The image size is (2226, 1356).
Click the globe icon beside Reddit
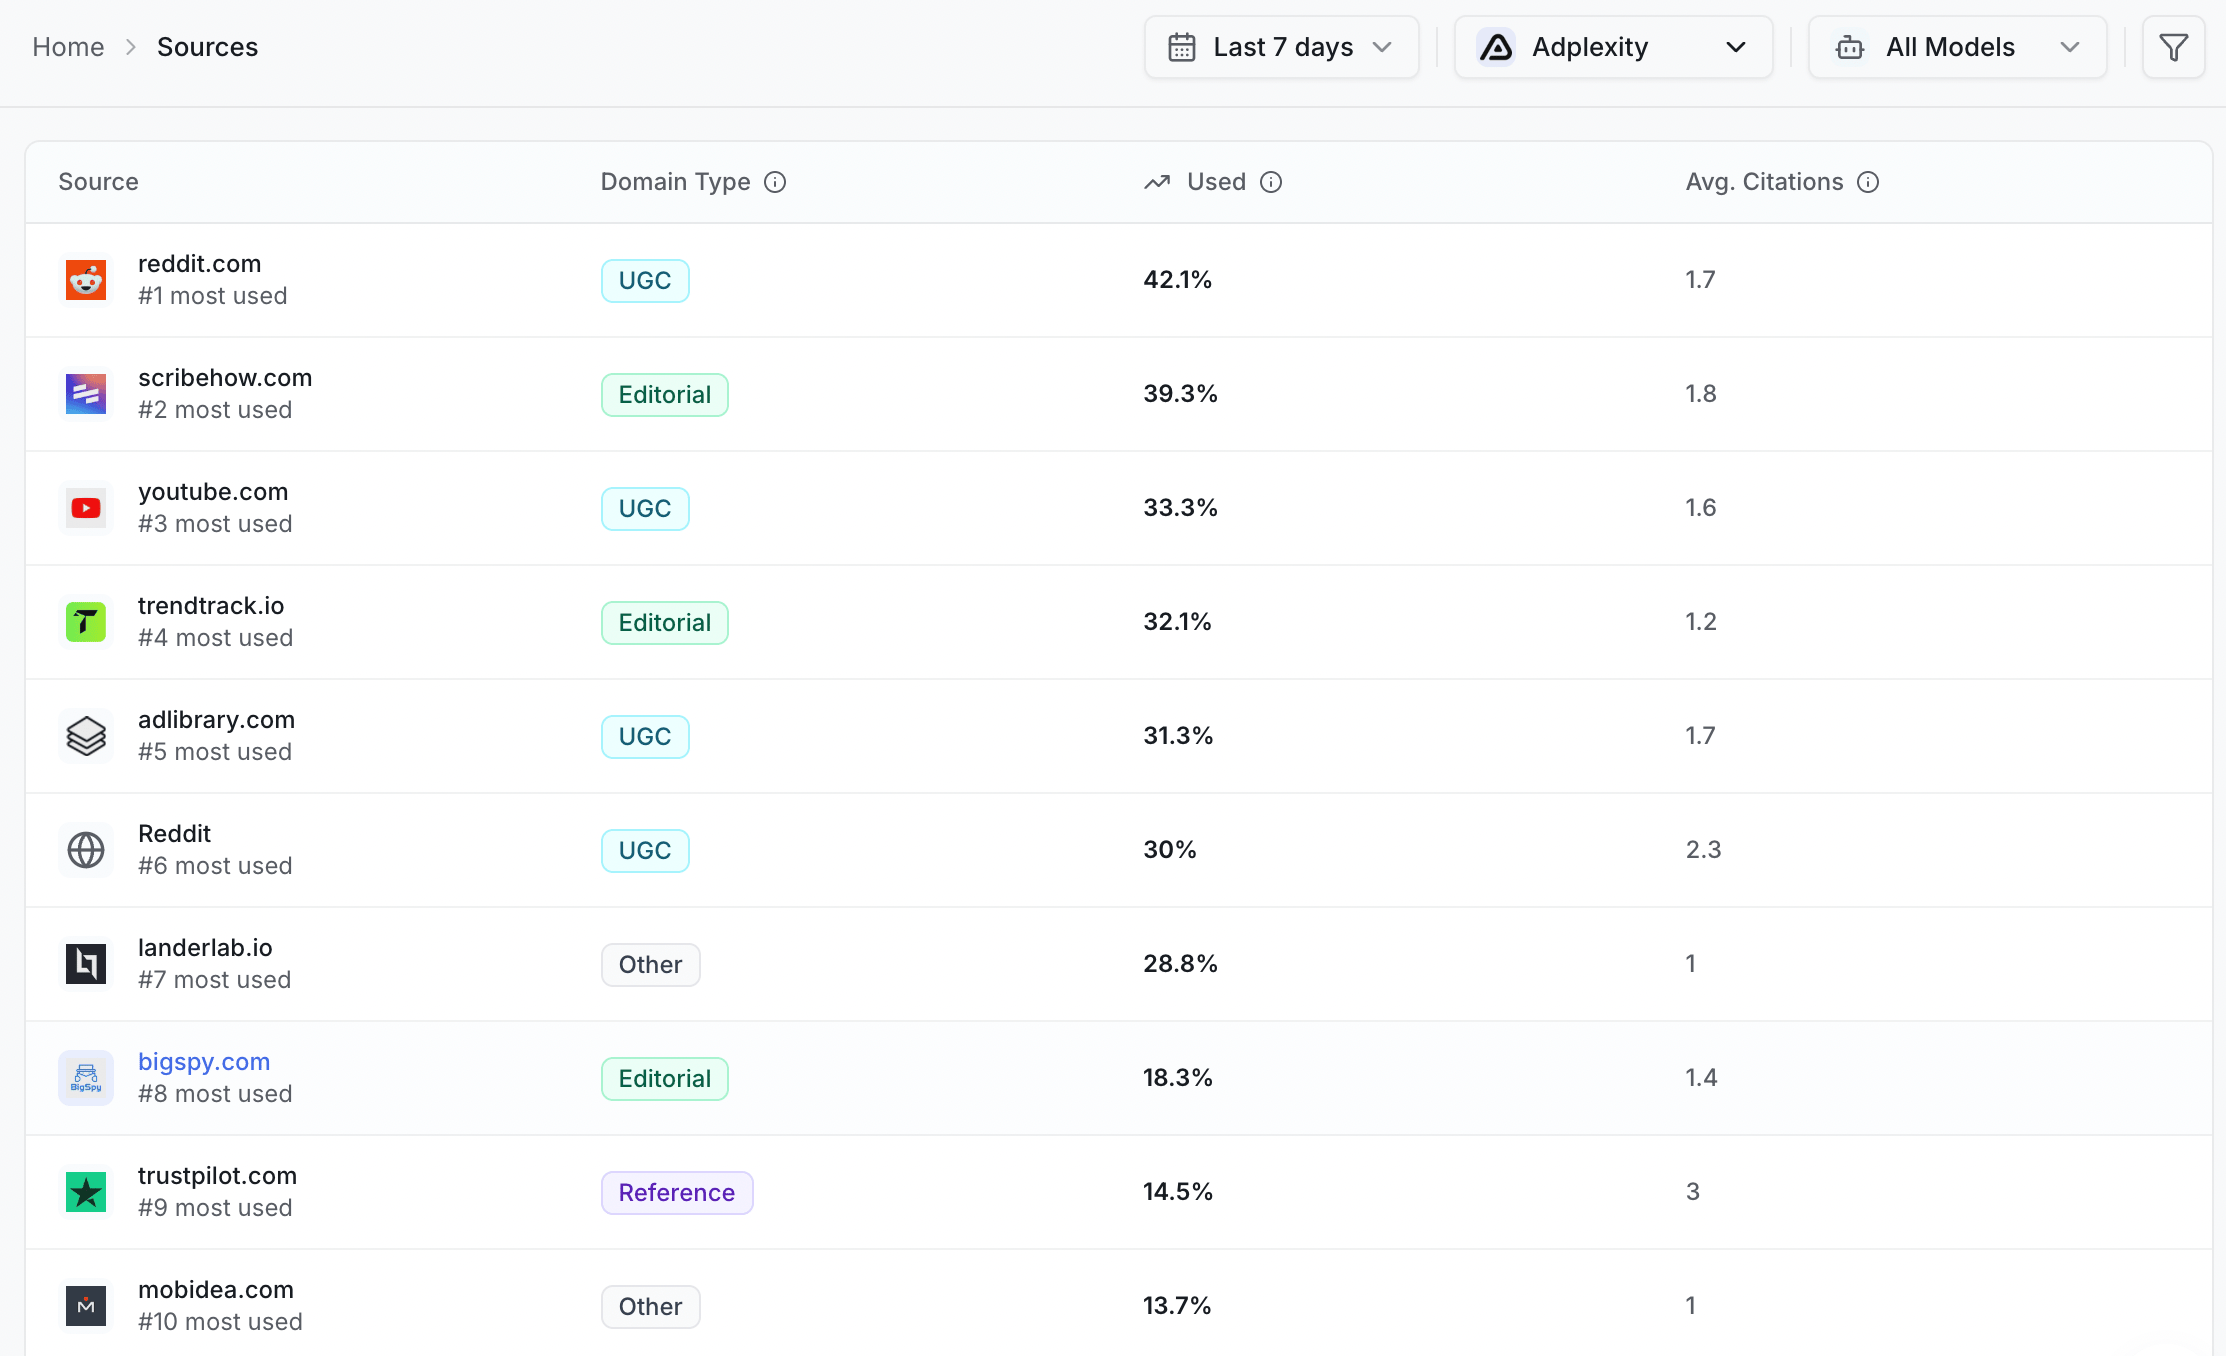click(86, 850)
